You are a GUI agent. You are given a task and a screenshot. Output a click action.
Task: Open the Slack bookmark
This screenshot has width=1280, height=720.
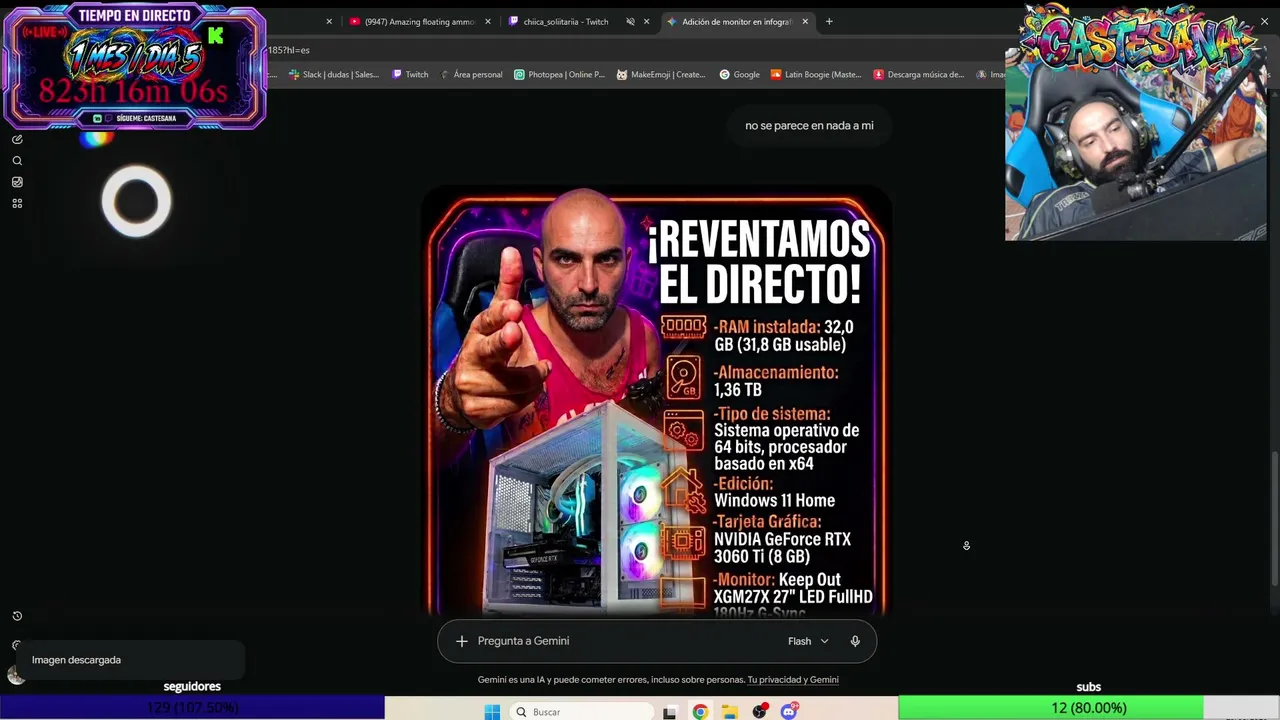[334, 74]
